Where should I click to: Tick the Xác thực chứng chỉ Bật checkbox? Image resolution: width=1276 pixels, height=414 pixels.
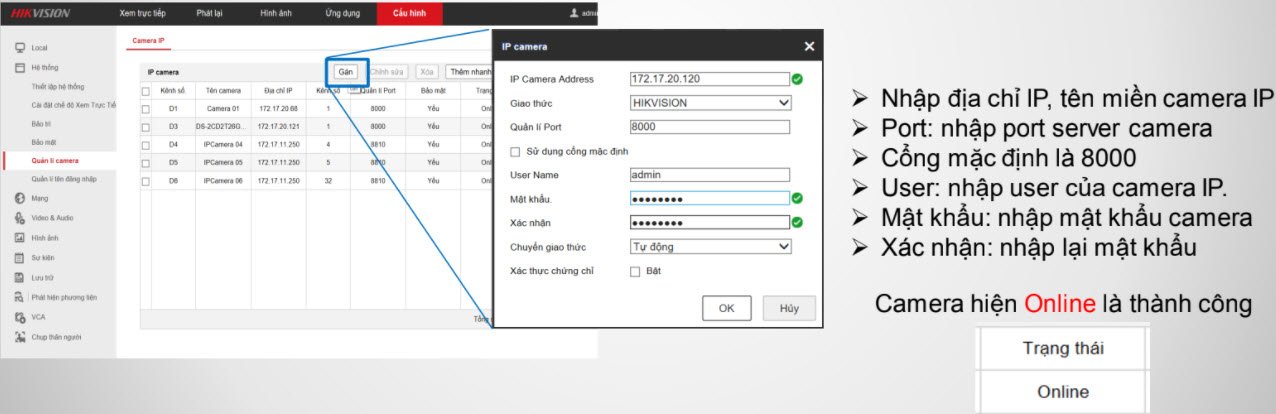pyautogui.click(x=635, y=271)
